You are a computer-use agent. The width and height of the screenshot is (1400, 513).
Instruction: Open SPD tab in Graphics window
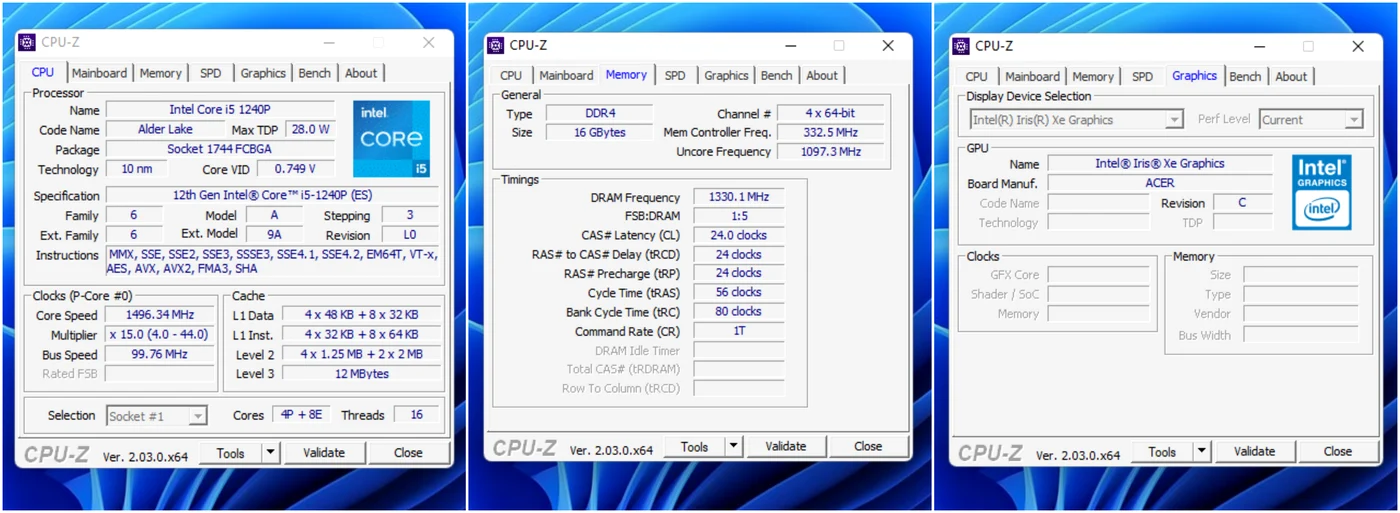1142,76
